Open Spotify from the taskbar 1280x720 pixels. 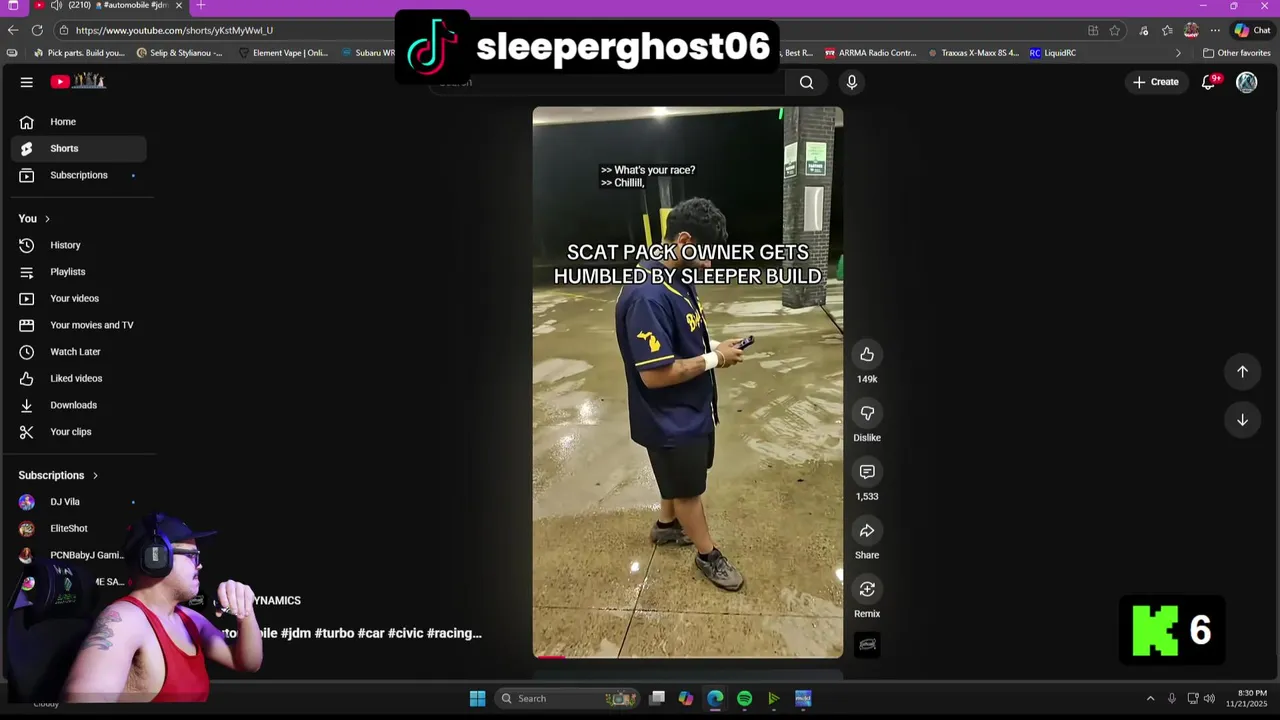click(x=745, y=698)
